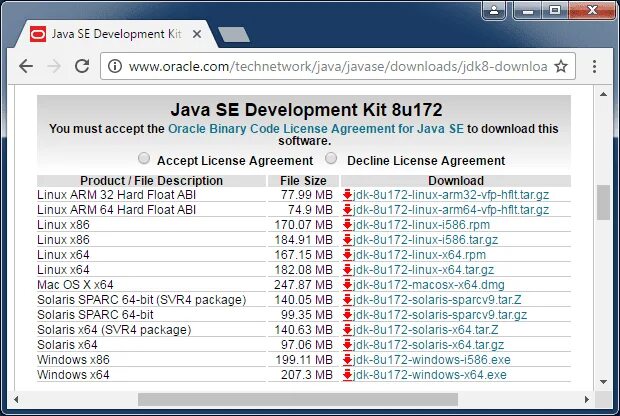Click the Windows x64 row label
This screenshot has height=416, width=620.
(73, 375)
